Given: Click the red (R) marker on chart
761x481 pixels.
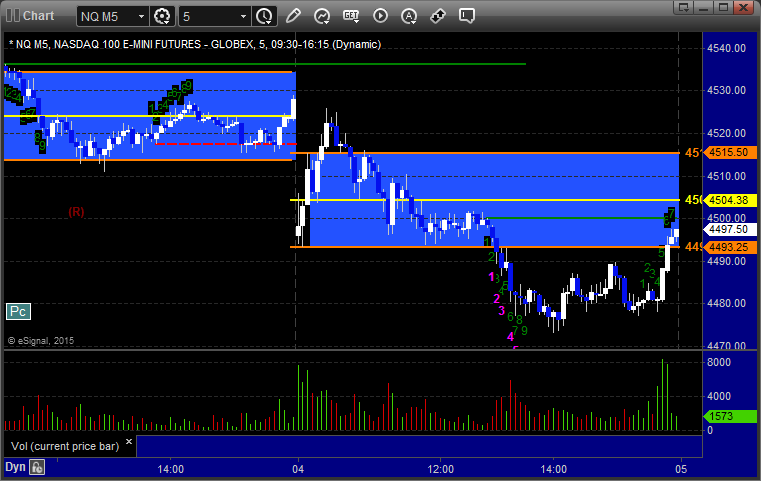Looking at the screenshot, I should click(x=76, y=212).
